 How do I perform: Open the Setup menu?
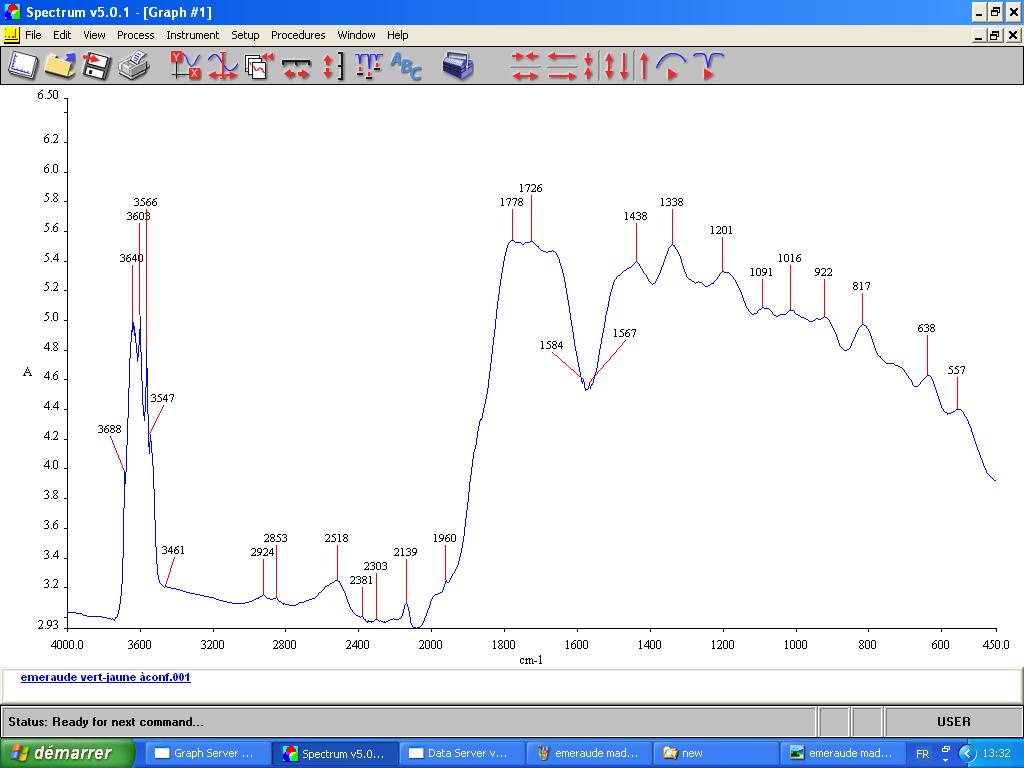[x=245, y=35]
